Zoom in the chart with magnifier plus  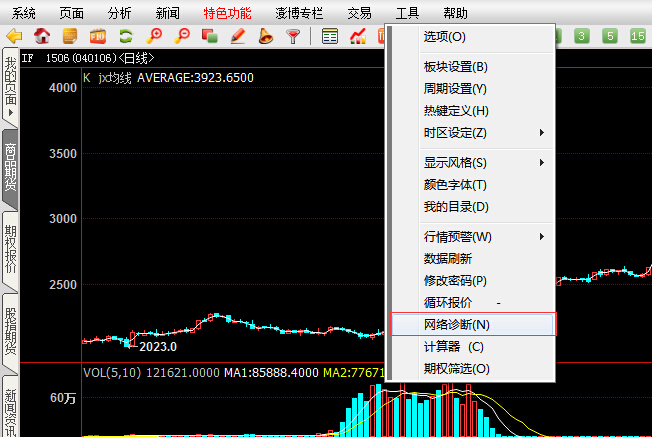154,37
